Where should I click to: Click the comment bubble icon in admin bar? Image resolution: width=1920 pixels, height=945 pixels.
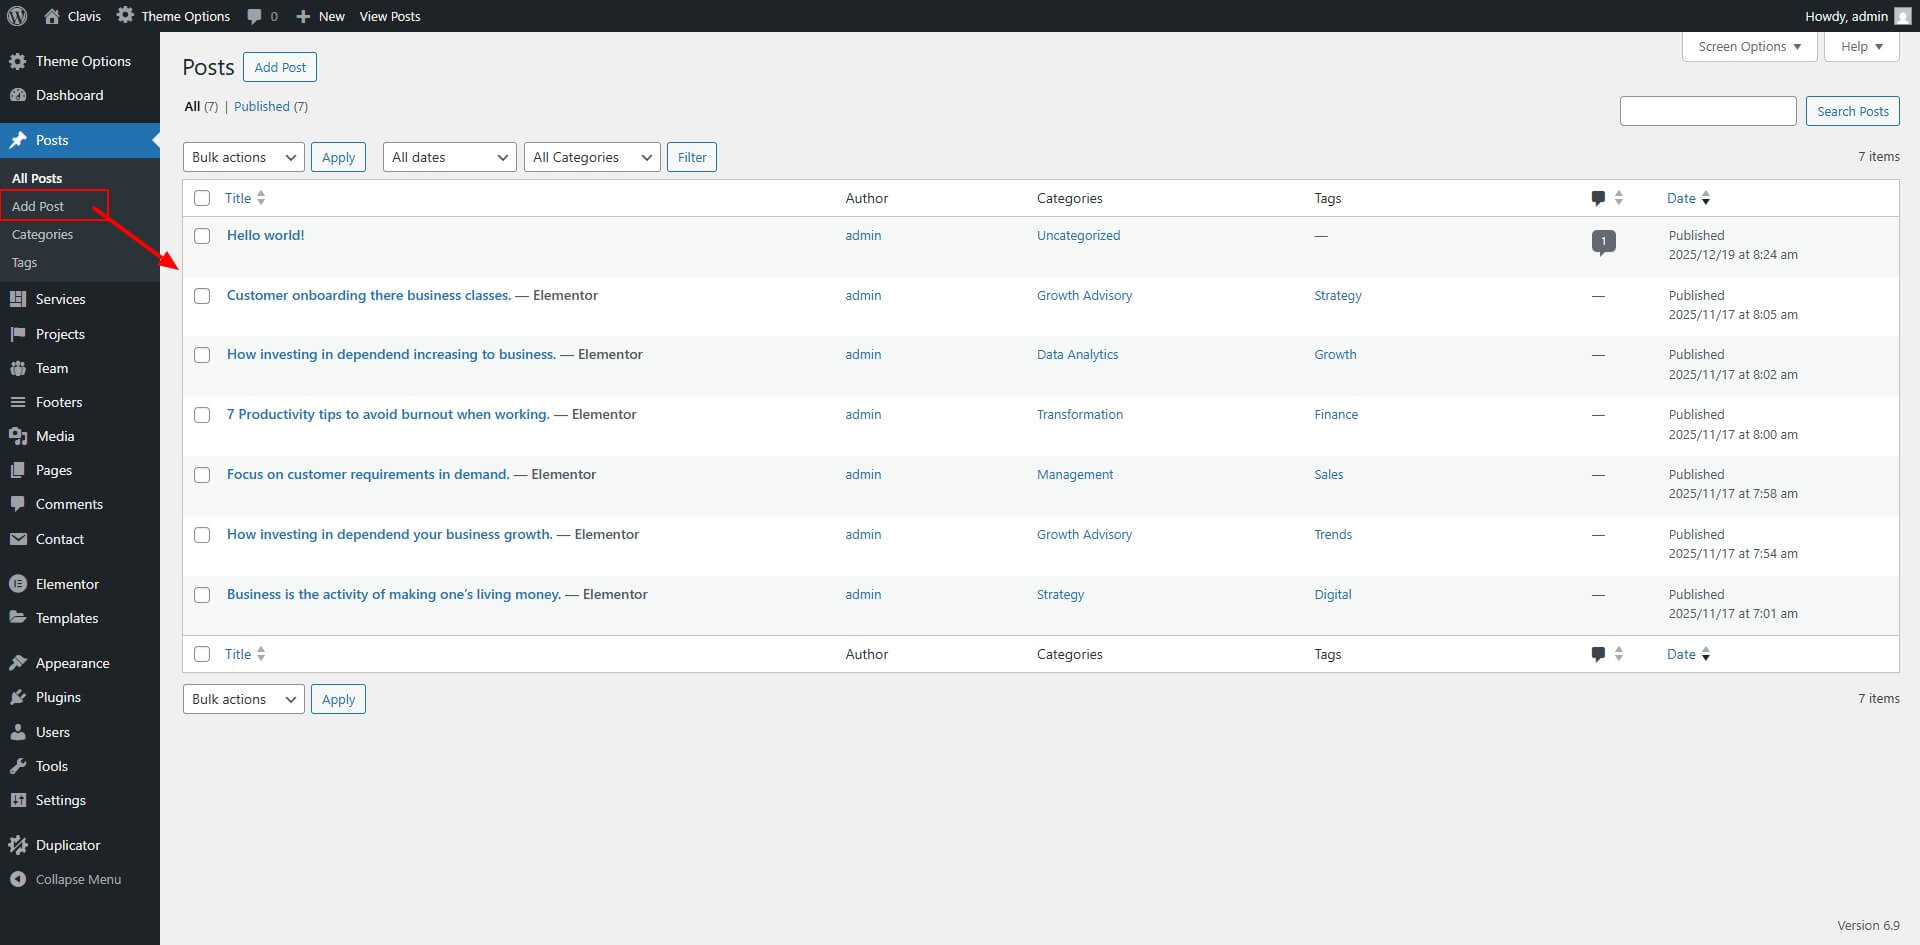coord(255,16)
